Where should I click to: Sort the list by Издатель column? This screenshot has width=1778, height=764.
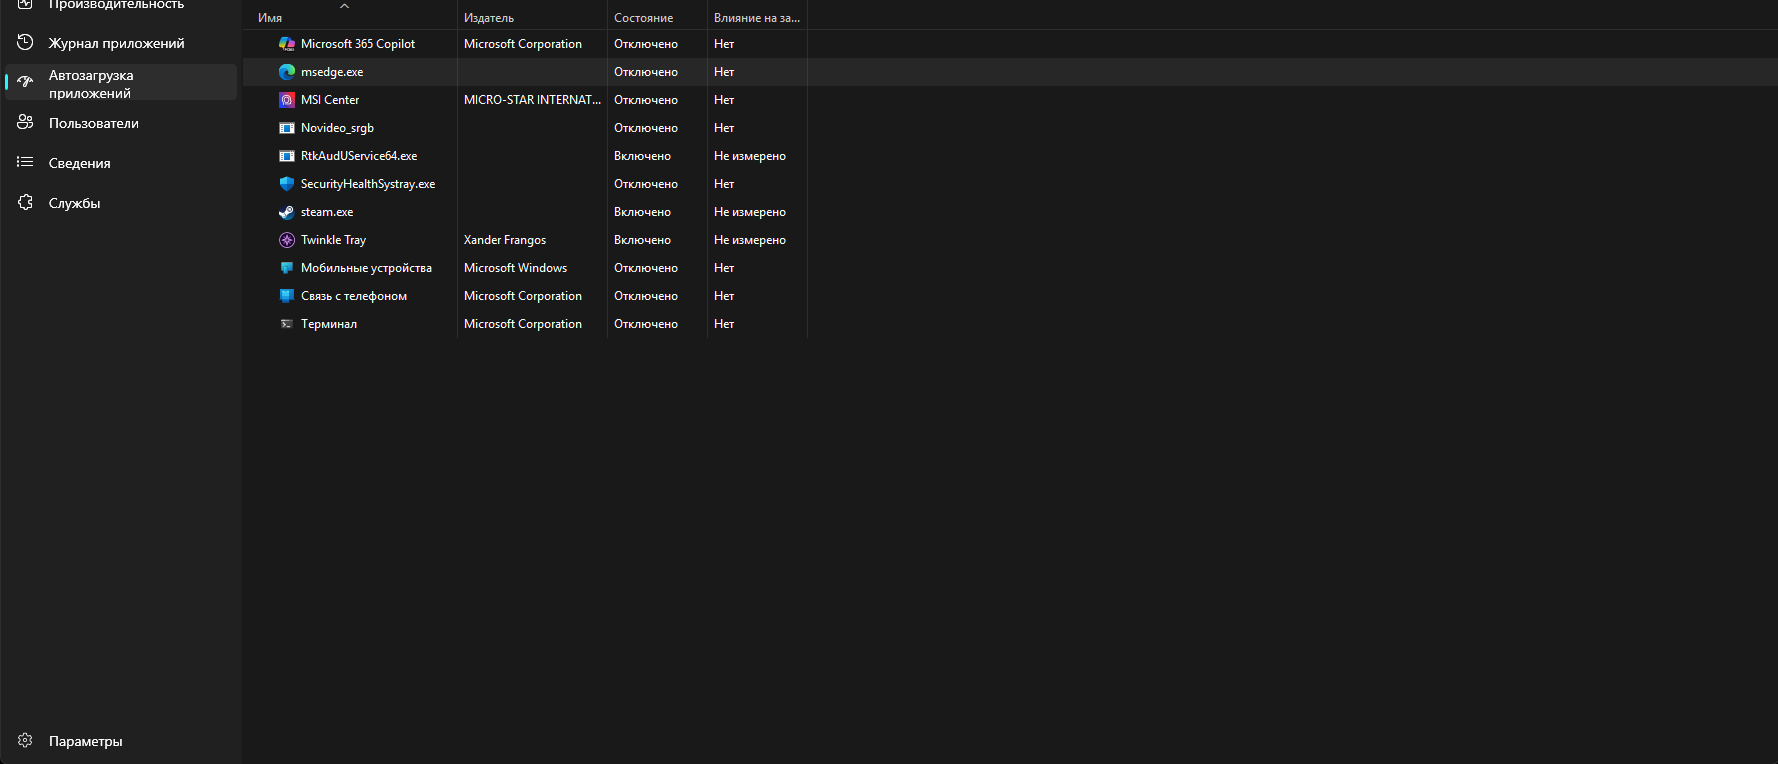(x=489, y=18)
